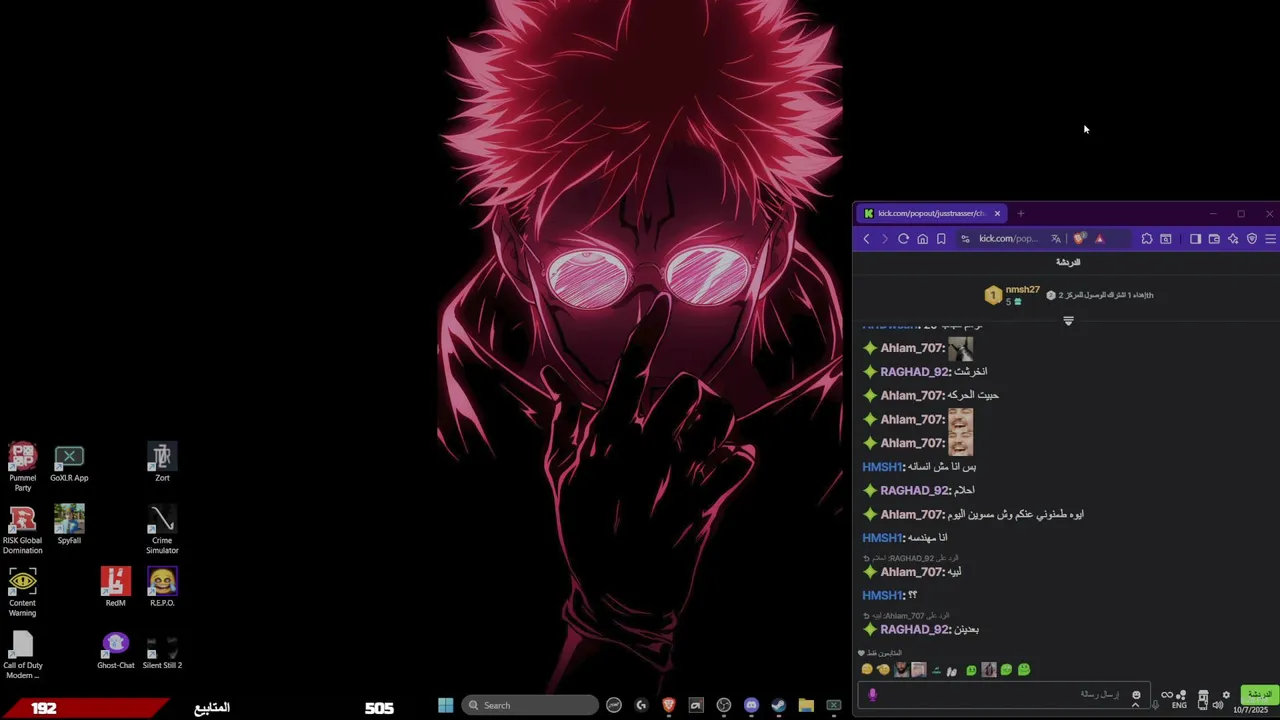Open File Explorer from the taskbar
The height and width of the screenshot is (720, 1280).
806,705
